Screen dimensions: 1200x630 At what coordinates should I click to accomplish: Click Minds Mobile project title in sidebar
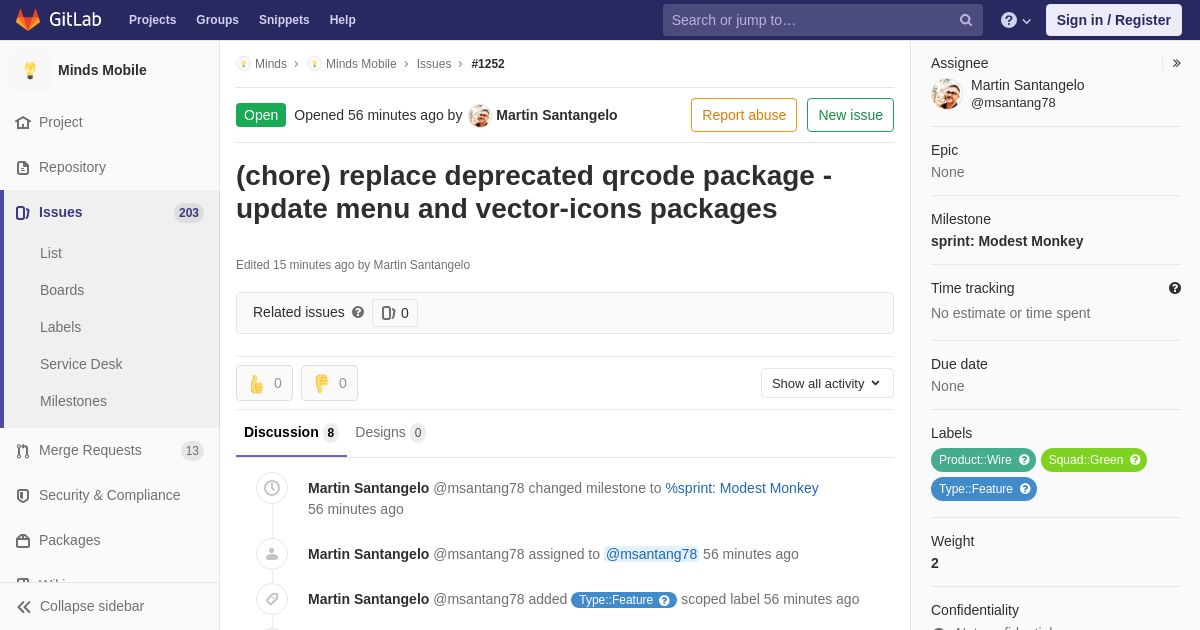(x=102, y=70)
